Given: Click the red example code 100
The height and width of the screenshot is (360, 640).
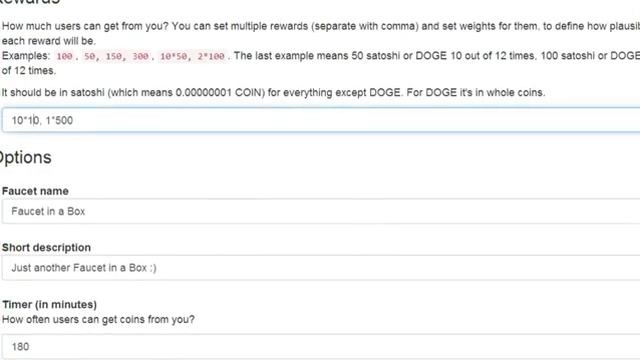Looking at the screenshot, I should coord(64,56).
